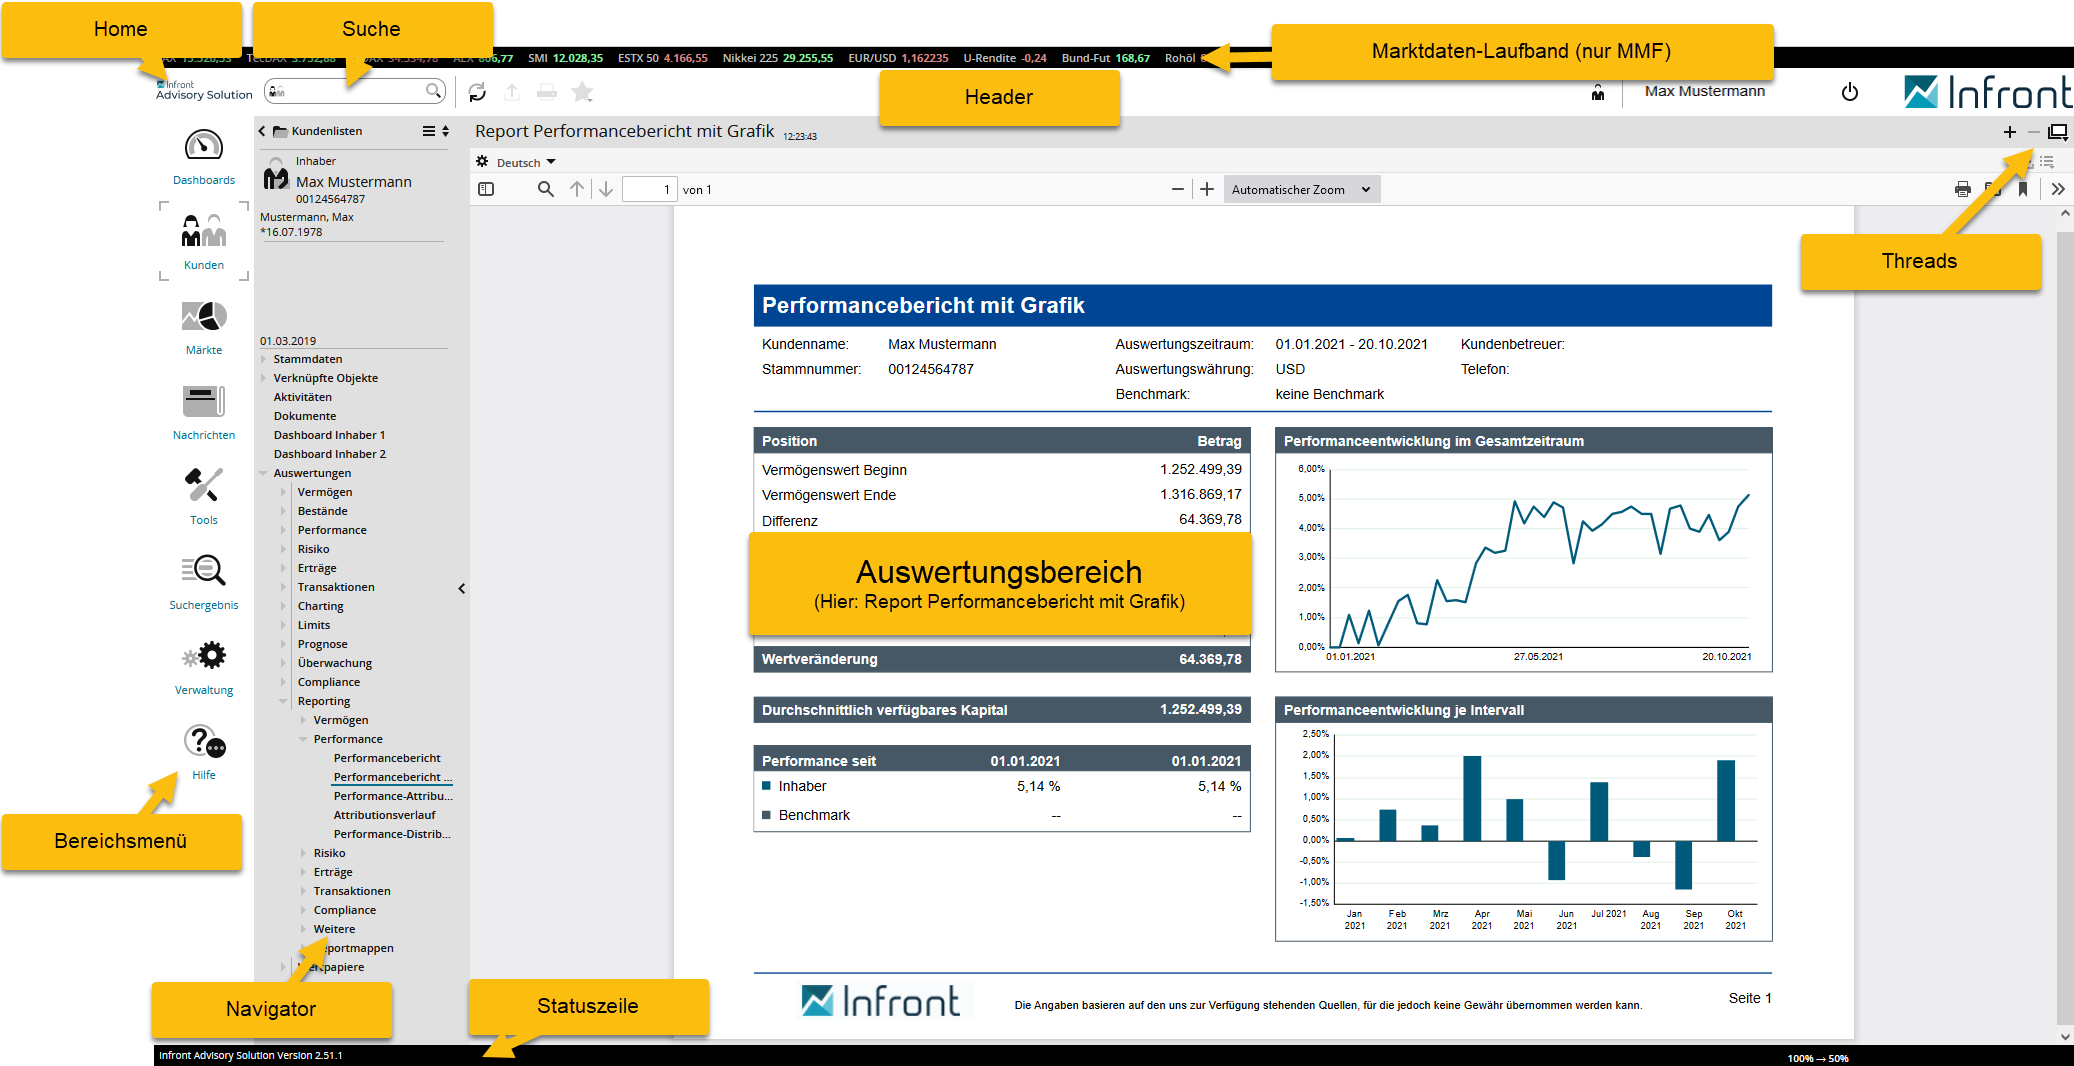Click the magnifier in PDF toolbar
Screen dimensions: 2074x1066
(545, 189)
